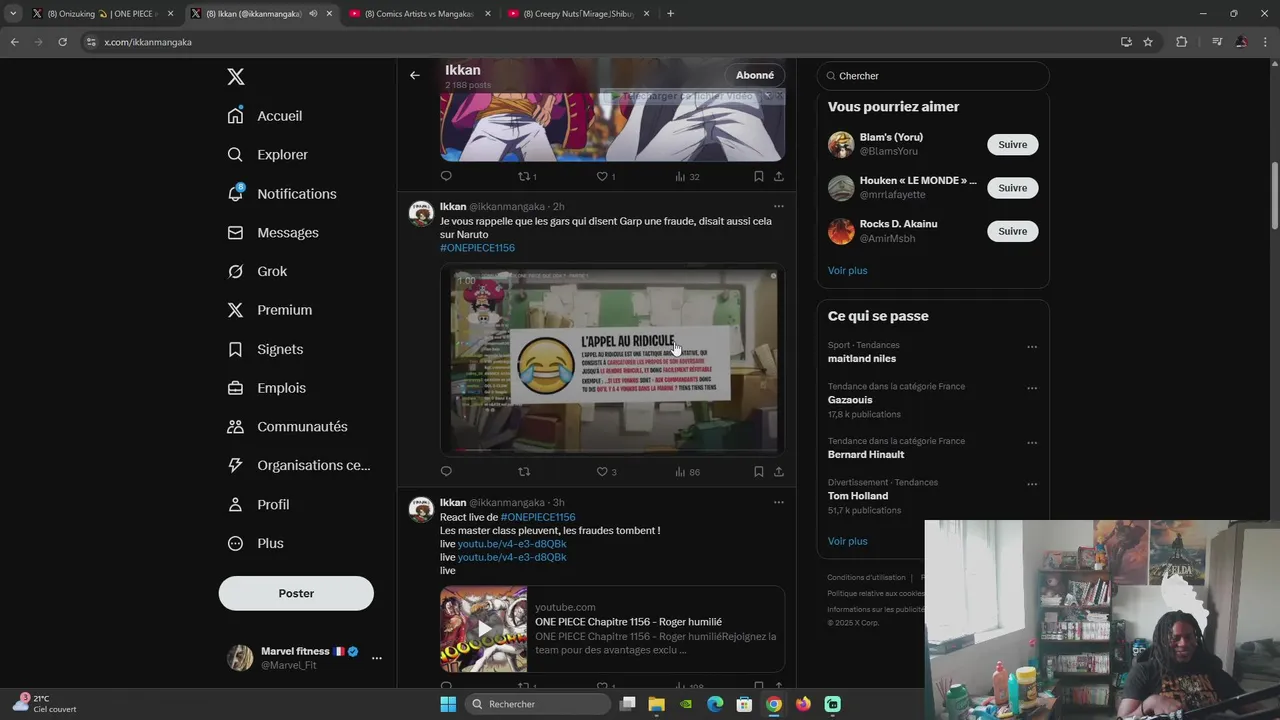
Task: Open a new browser tab
Action: [x=670, y=14]
